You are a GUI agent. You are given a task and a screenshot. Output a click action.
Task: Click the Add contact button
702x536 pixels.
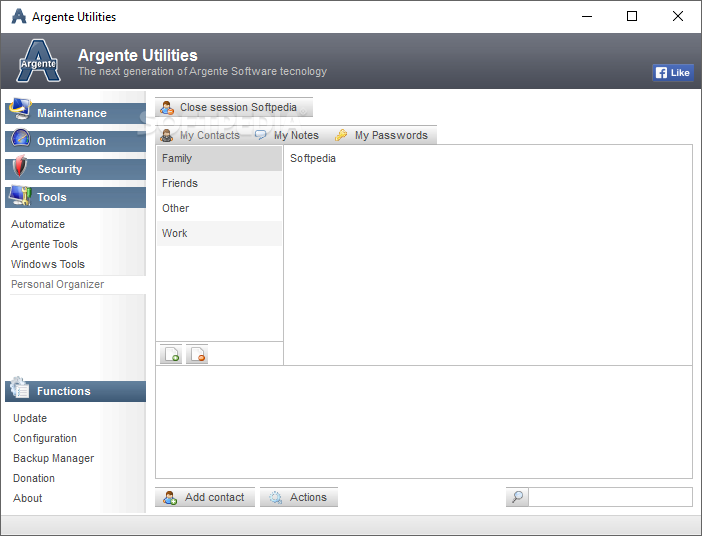(205, 497)
